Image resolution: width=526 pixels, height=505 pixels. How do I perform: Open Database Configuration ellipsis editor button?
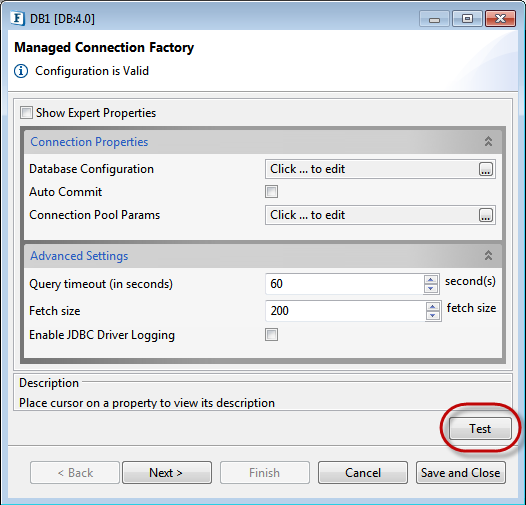tap(486, 169)
